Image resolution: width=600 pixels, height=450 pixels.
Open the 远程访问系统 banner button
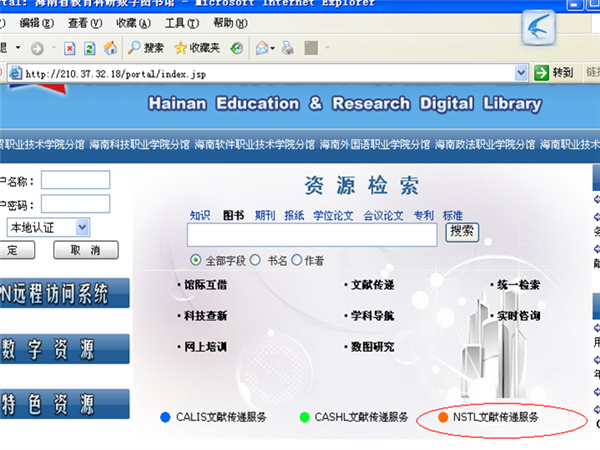(x=65, y=294)
